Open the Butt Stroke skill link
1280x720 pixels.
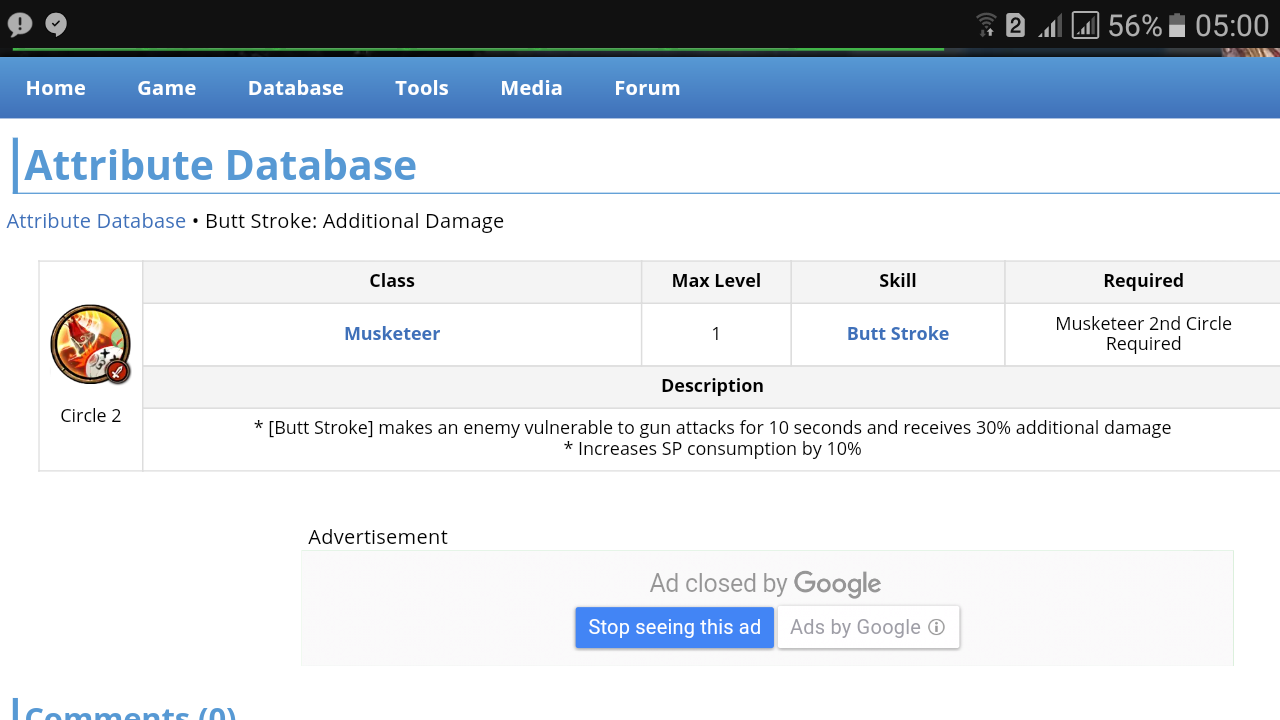tap(898, 334)
